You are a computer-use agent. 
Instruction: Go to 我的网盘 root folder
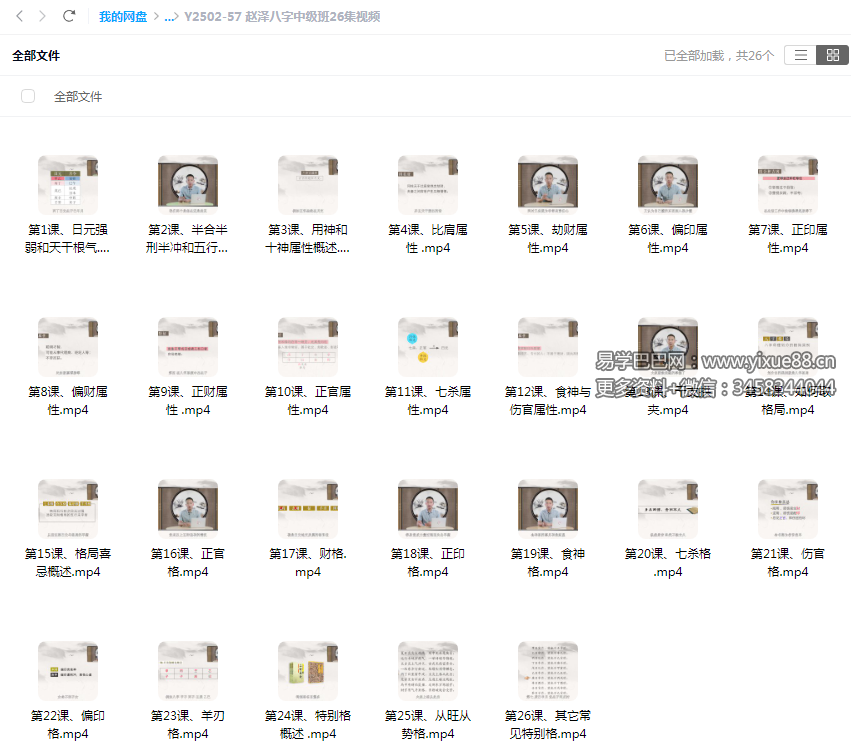click(x=123, y=17)
